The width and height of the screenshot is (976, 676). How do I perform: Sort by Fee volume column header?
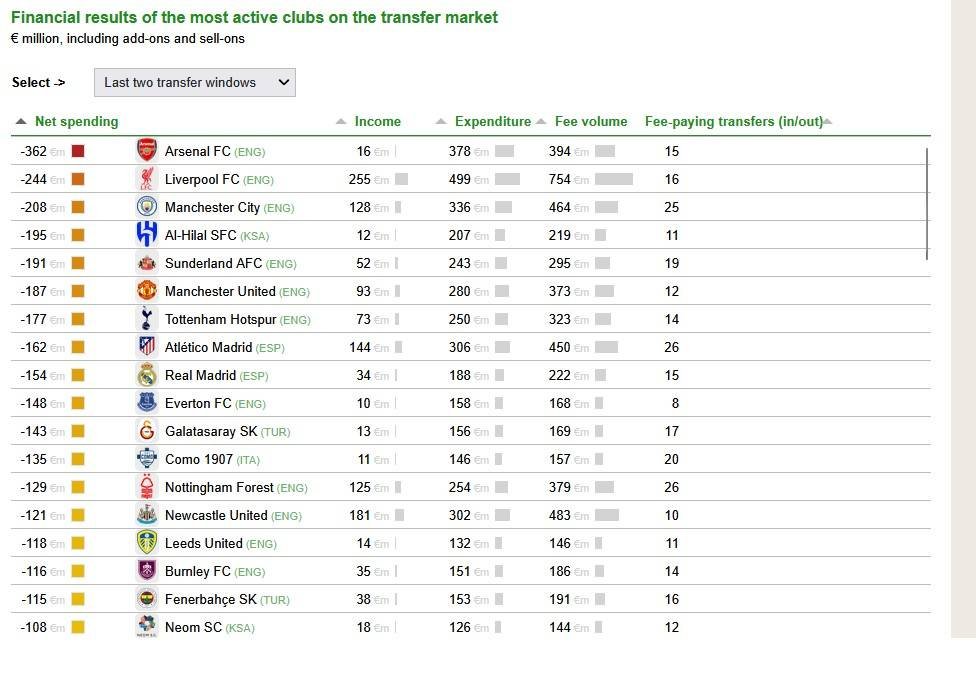click(591, 122)
